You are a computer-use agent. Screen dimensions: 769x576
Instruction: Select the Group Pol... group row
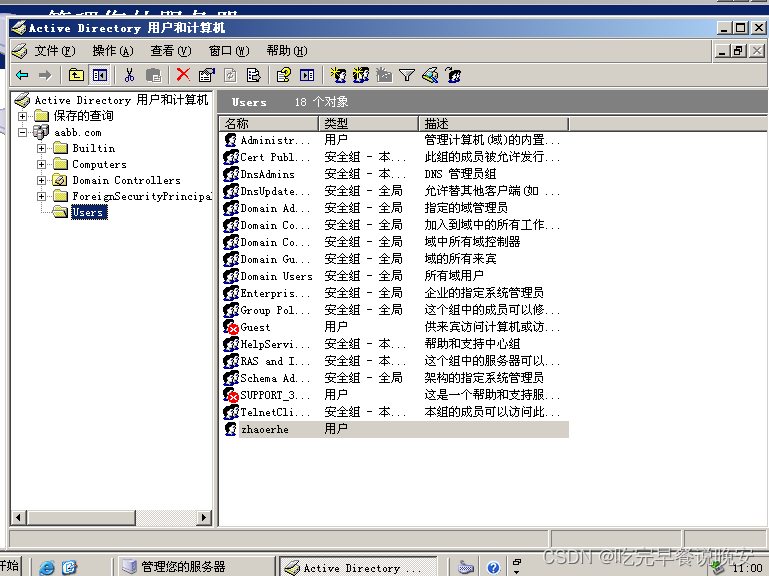(394, 310)
